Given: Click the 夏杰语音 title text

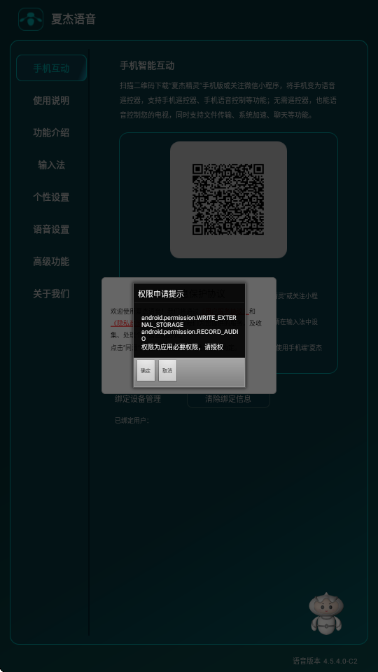Looking at the screenshot, I should point(74,19).
